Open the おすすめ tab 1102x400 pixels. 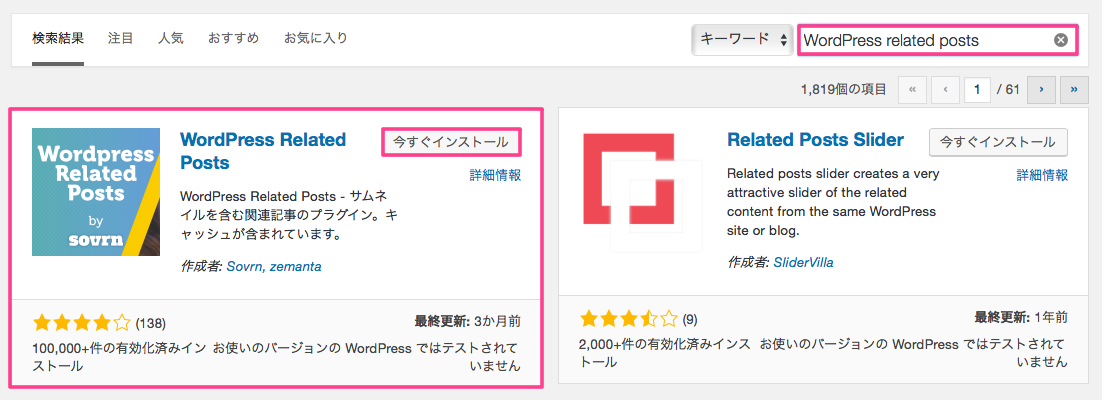tap(233, 38)
